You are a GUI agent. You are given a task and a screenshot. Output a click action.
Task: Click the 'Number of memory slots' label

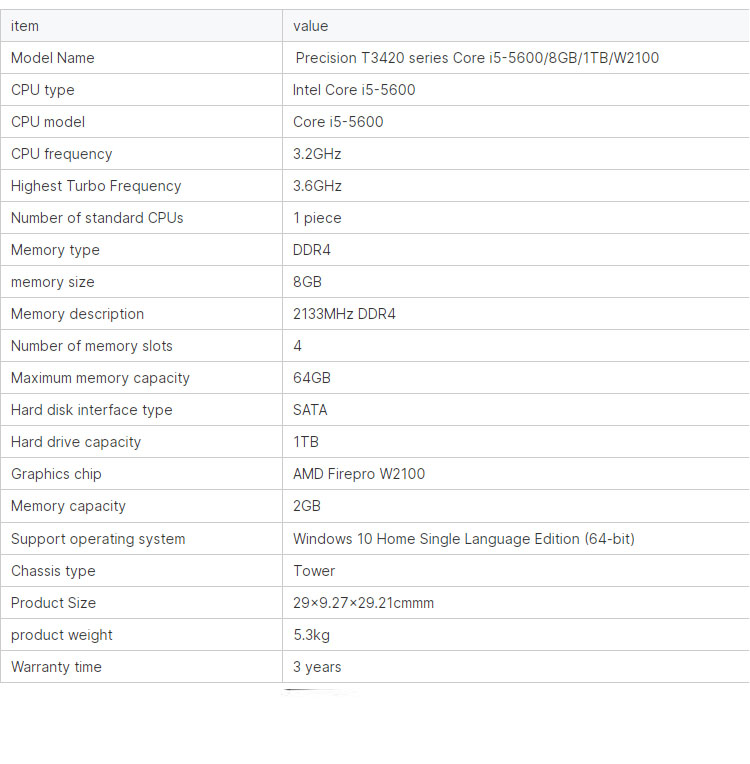[92, 346]
